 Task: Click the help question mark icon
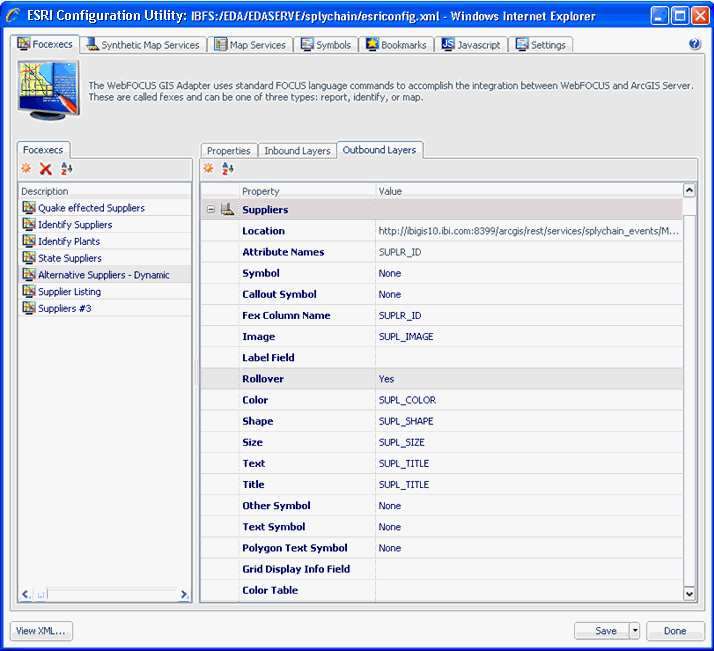coord(694,44)
